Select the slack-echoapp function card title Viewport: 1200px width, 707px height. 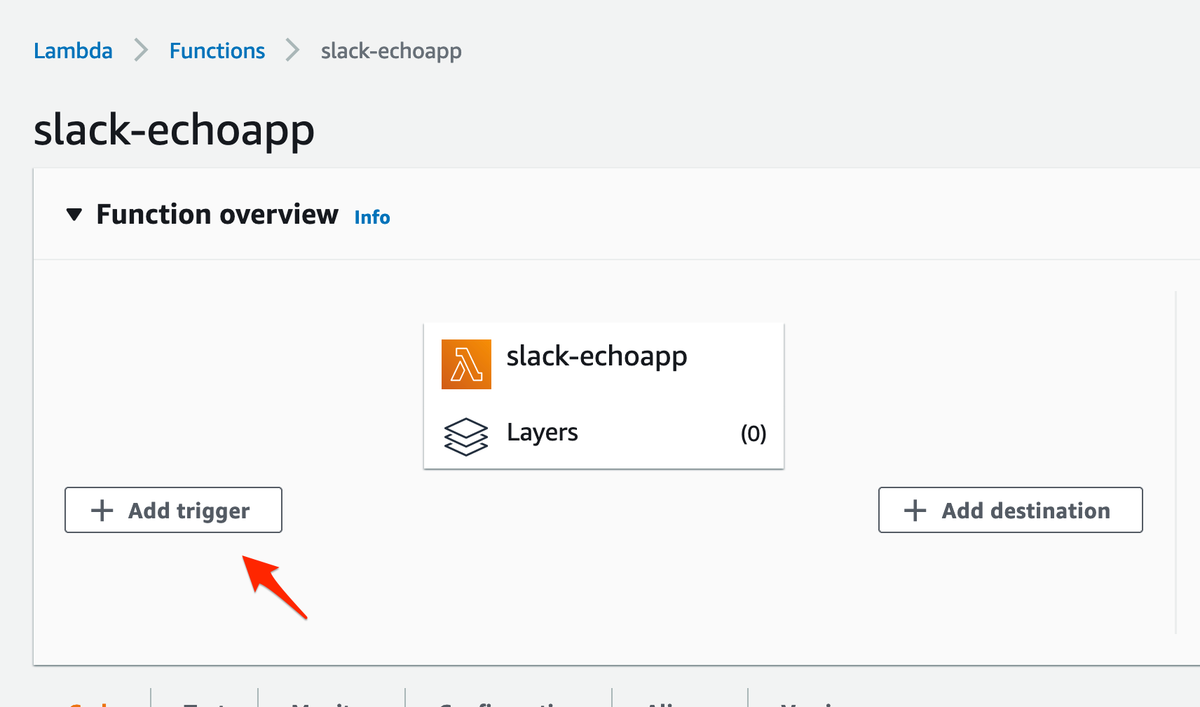click(597, 356)
